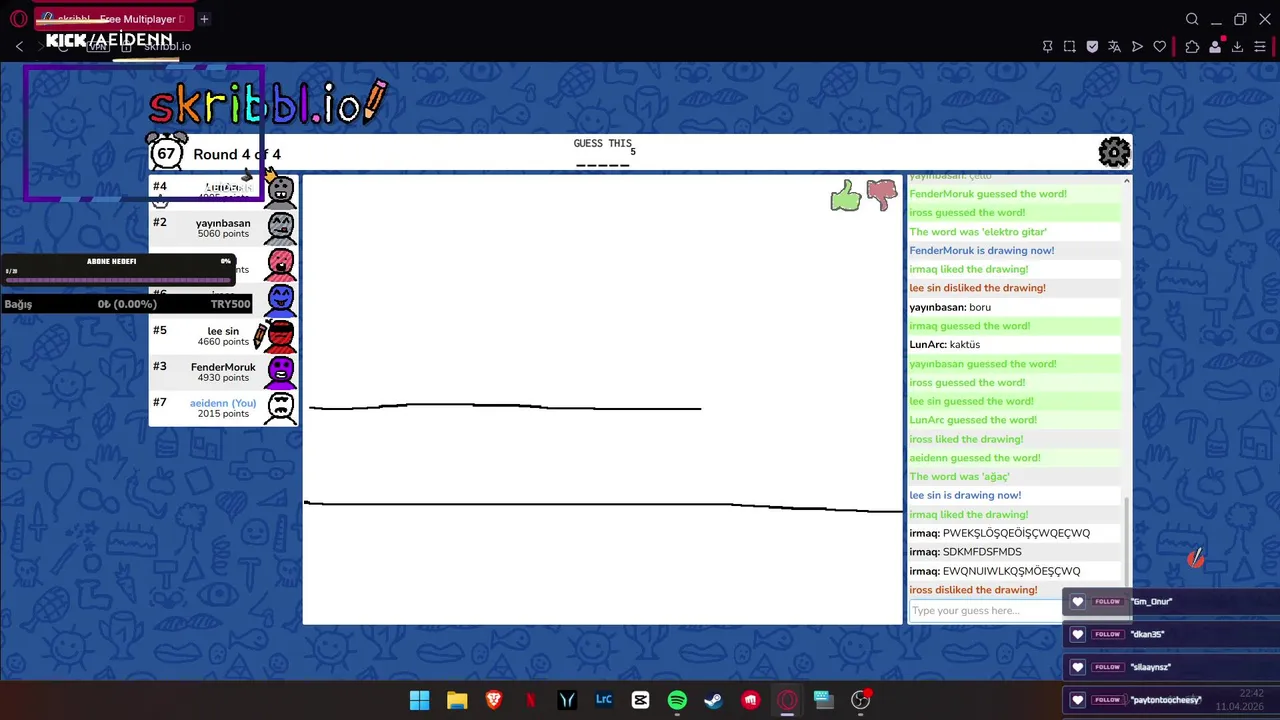The height and width of the screenshot is (720, 1280).
Task: Click paytontoocheesy follow notification
Action: 1171,700
